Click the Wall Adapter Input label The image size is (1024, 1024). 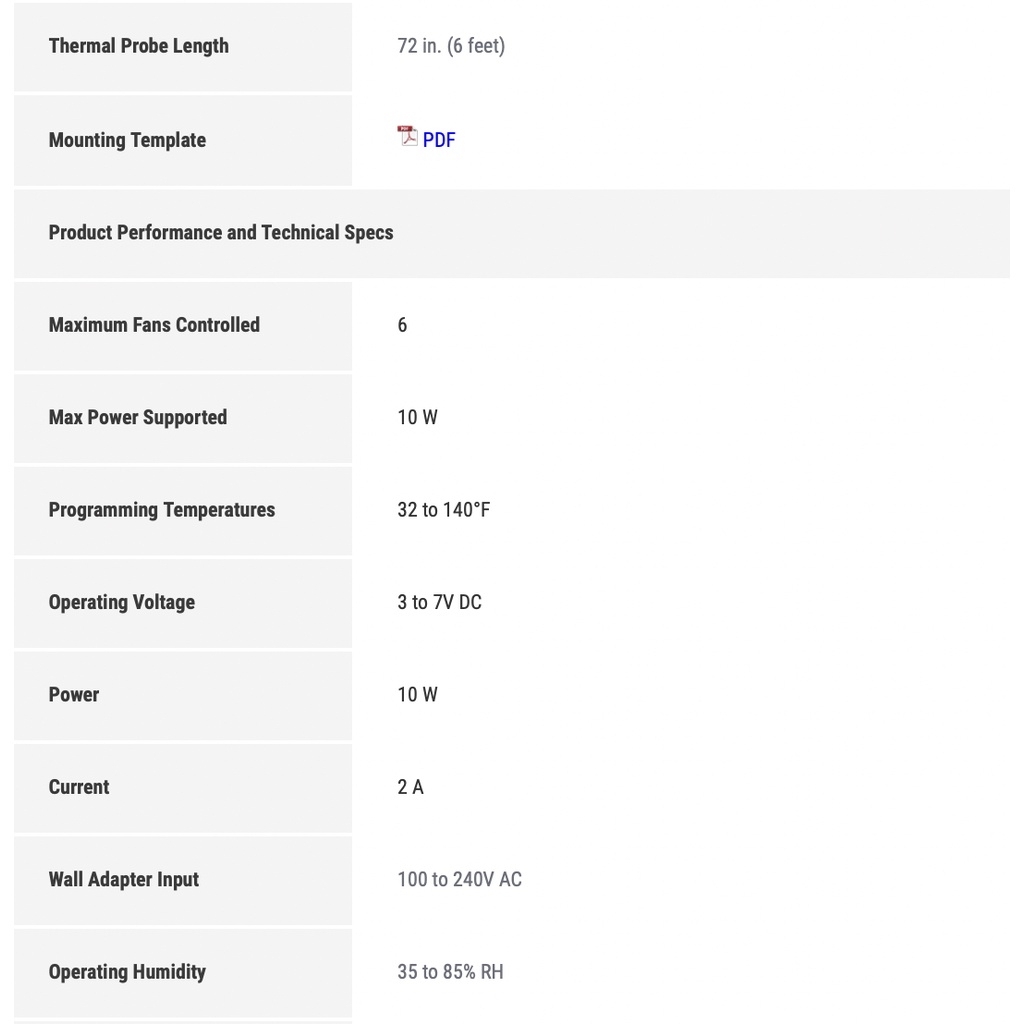124,880
